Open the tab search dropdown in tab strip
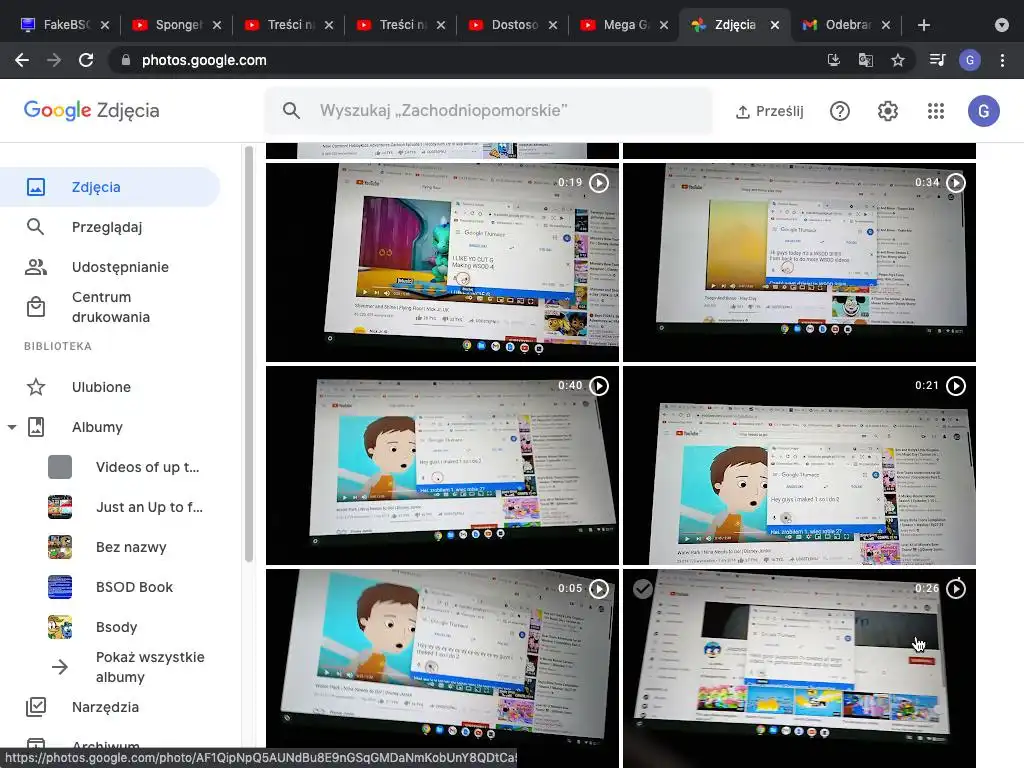 [1002, 25]
